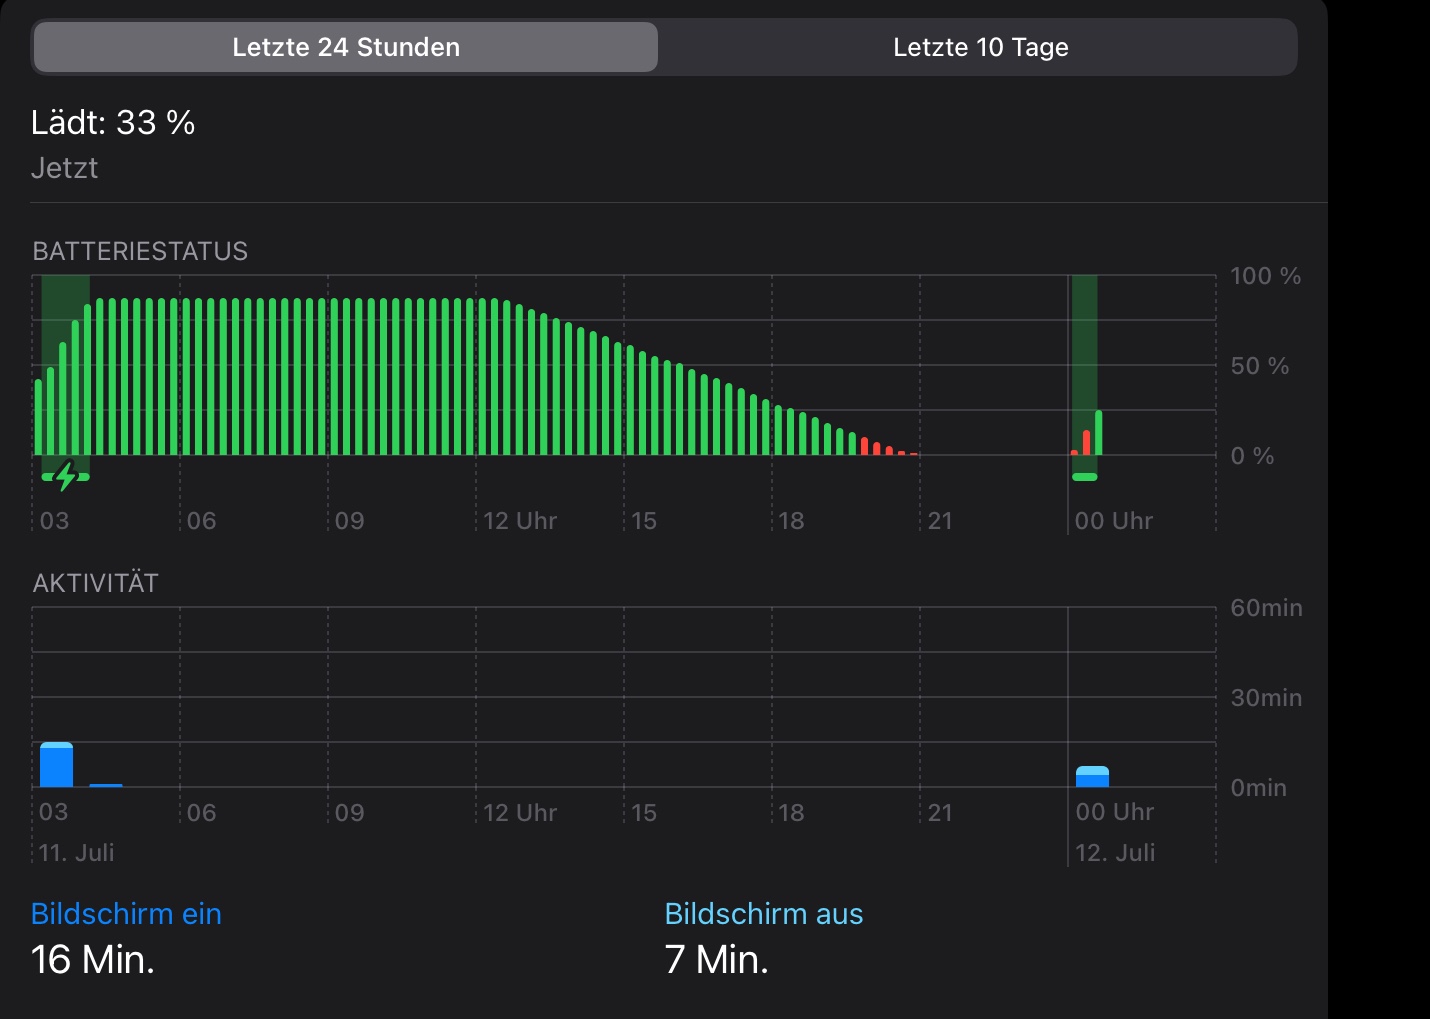Viewport: 1430px width, 1019px height.
Task: Tap the 16 Min. screen-on value
Action: click(x=93, y=960)
